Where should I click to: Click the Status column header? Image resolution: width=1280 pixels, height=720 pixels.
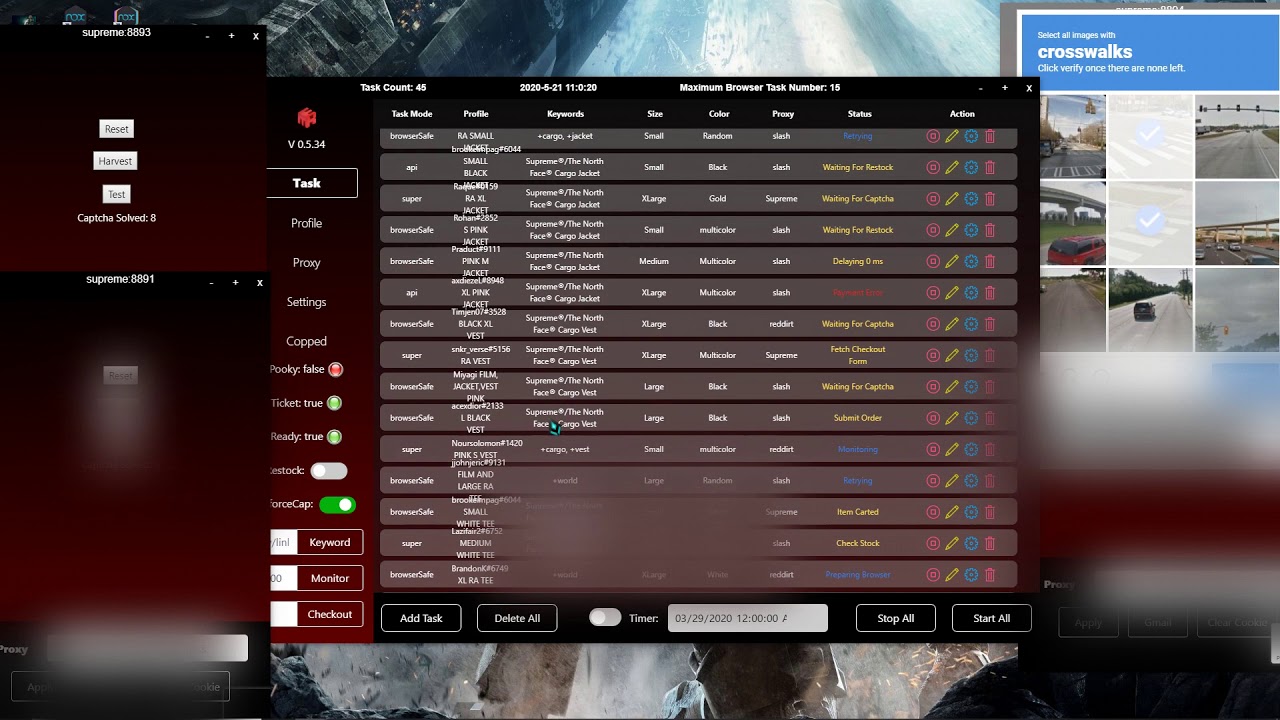[x=860, y=114]
